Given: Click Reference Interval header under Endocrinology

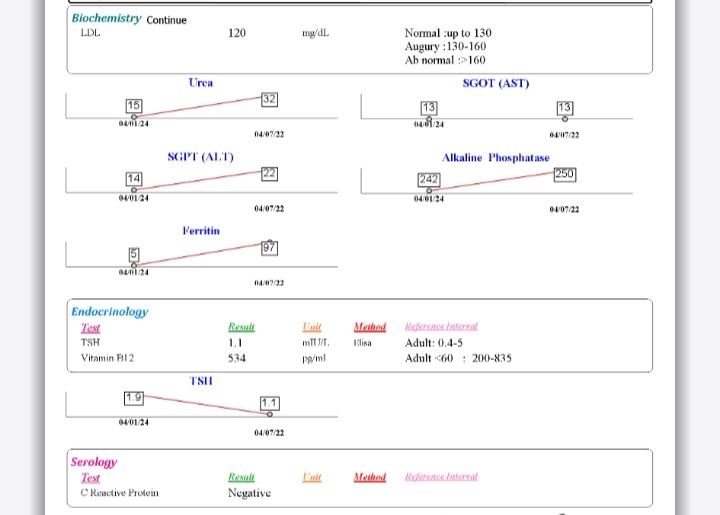Looking at the screenshot, I should pos(441,327).
